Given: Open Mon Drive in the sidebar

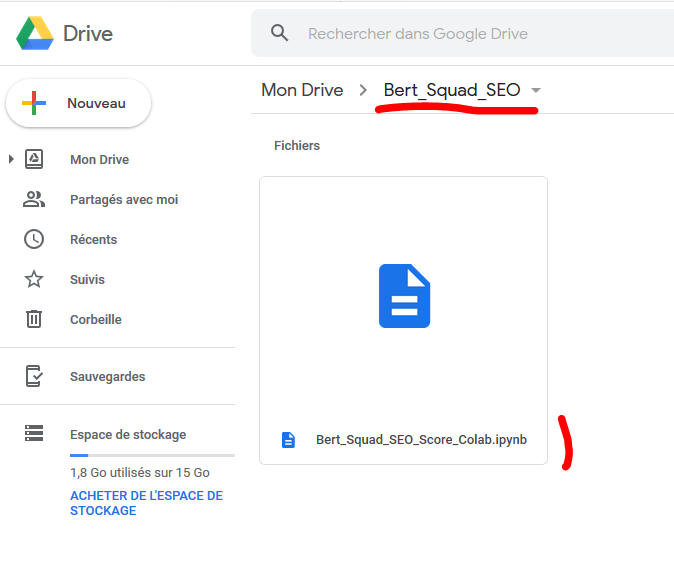Looking at the screenshot, I should coord(99,159).
